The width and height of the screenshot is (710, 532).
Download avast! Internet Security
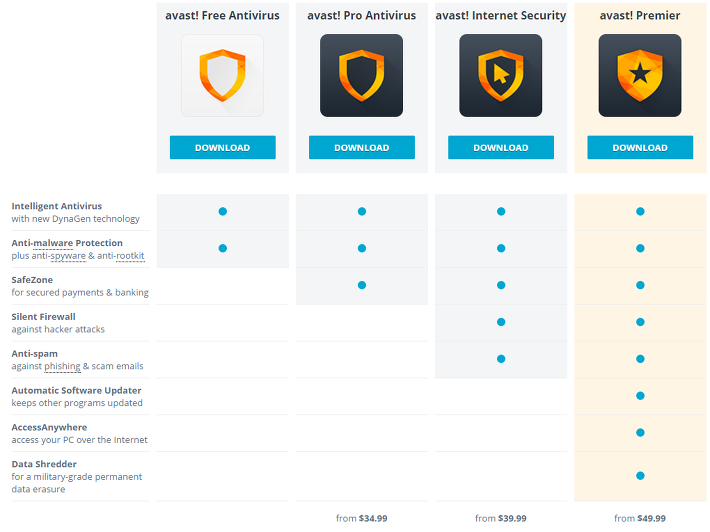coord(501,148)
